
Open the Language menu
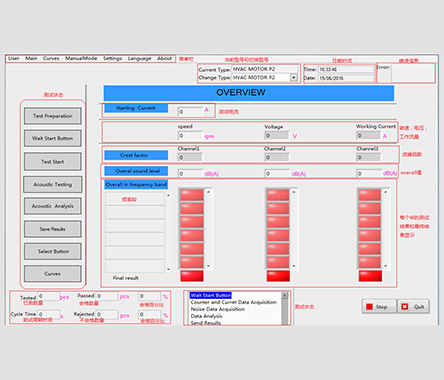pos(140,58)
